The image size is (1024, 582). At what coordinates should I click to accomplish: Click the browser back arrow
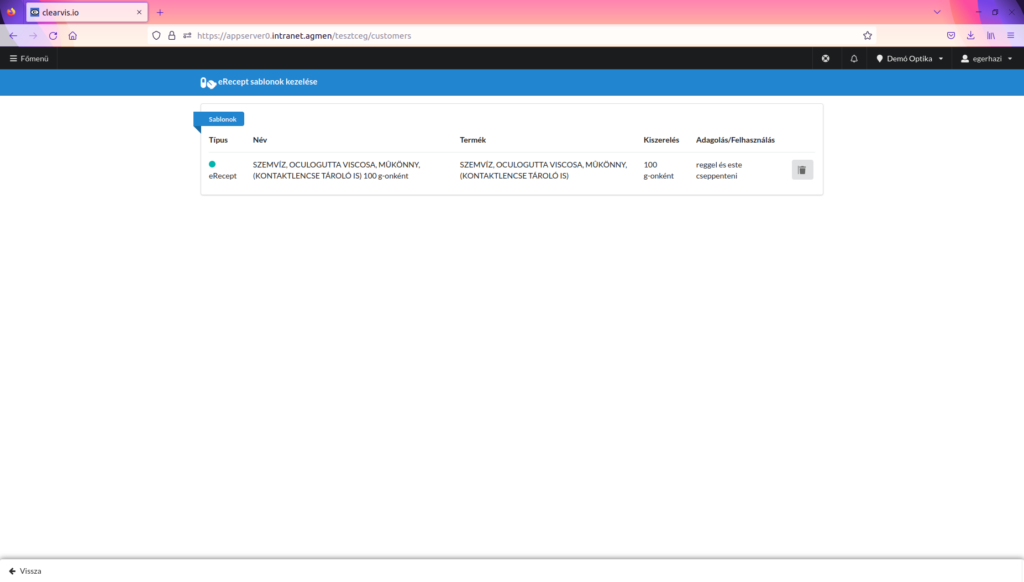[x=13, y=36]
